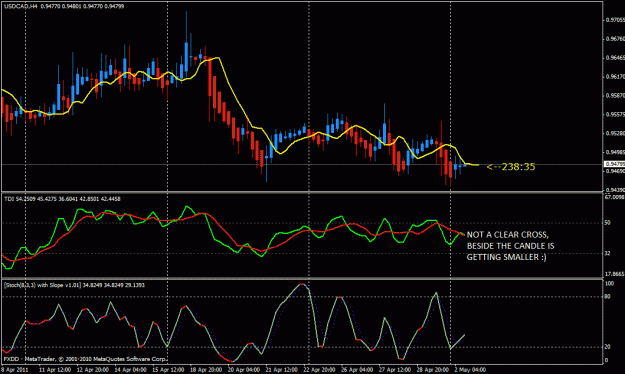The image size is (625, 374).
Task: Click the 0.95575 price scale label
Action: pyautogui.click(x=615, y=114)
